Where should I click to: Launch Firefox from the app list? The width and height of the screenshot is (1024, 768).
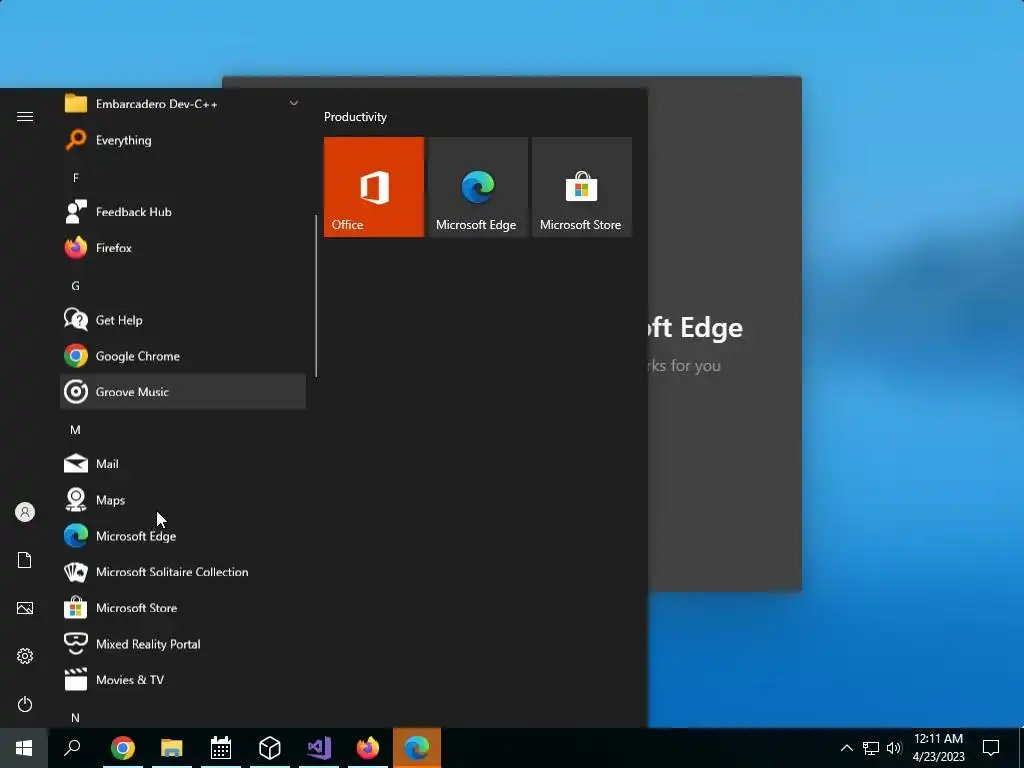(x=183, y=248)
